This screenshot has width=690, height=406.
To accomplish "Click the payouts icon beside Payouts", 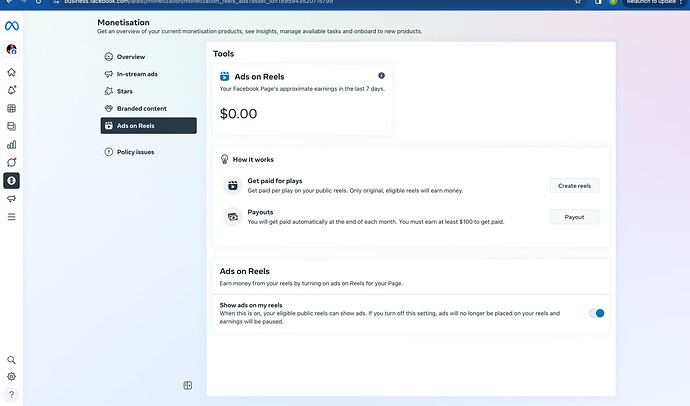I will click(x=233, y=217).
